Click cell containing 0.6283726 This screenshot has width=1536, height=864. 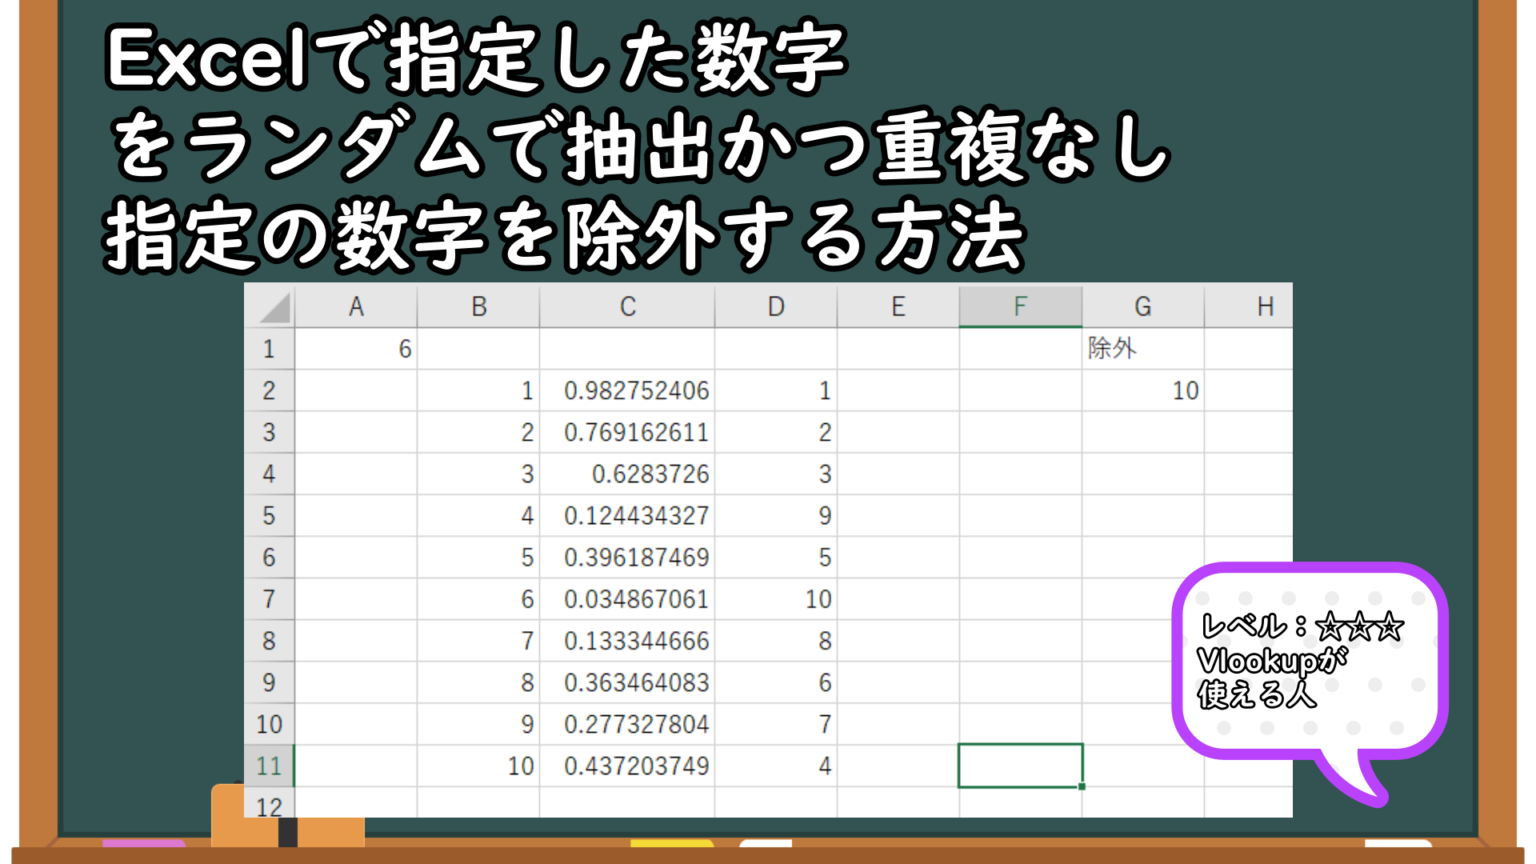(x=627, y=474)
